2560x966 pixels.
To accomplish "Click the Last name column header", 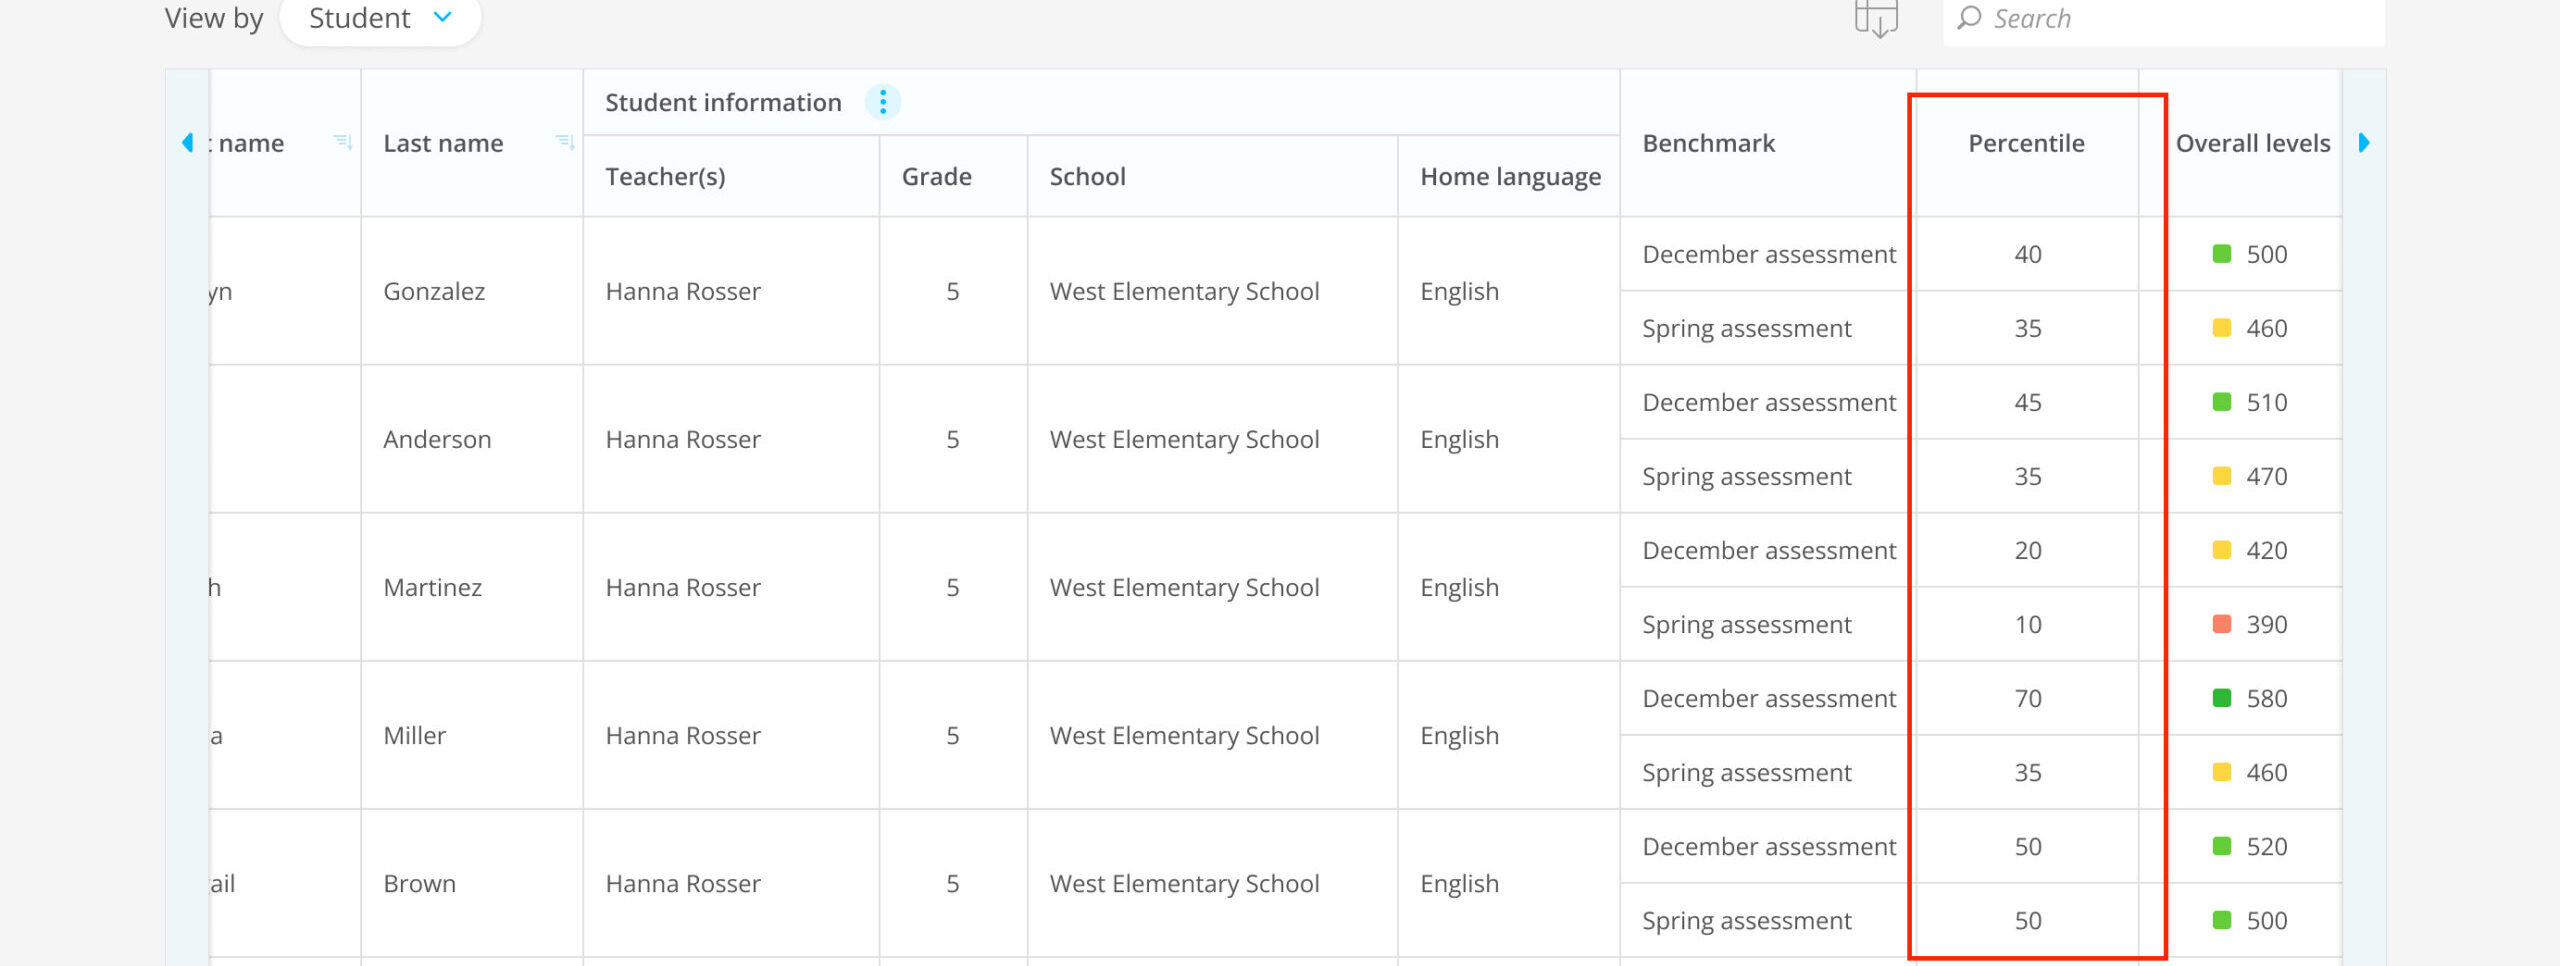I will tap(471, 143).
